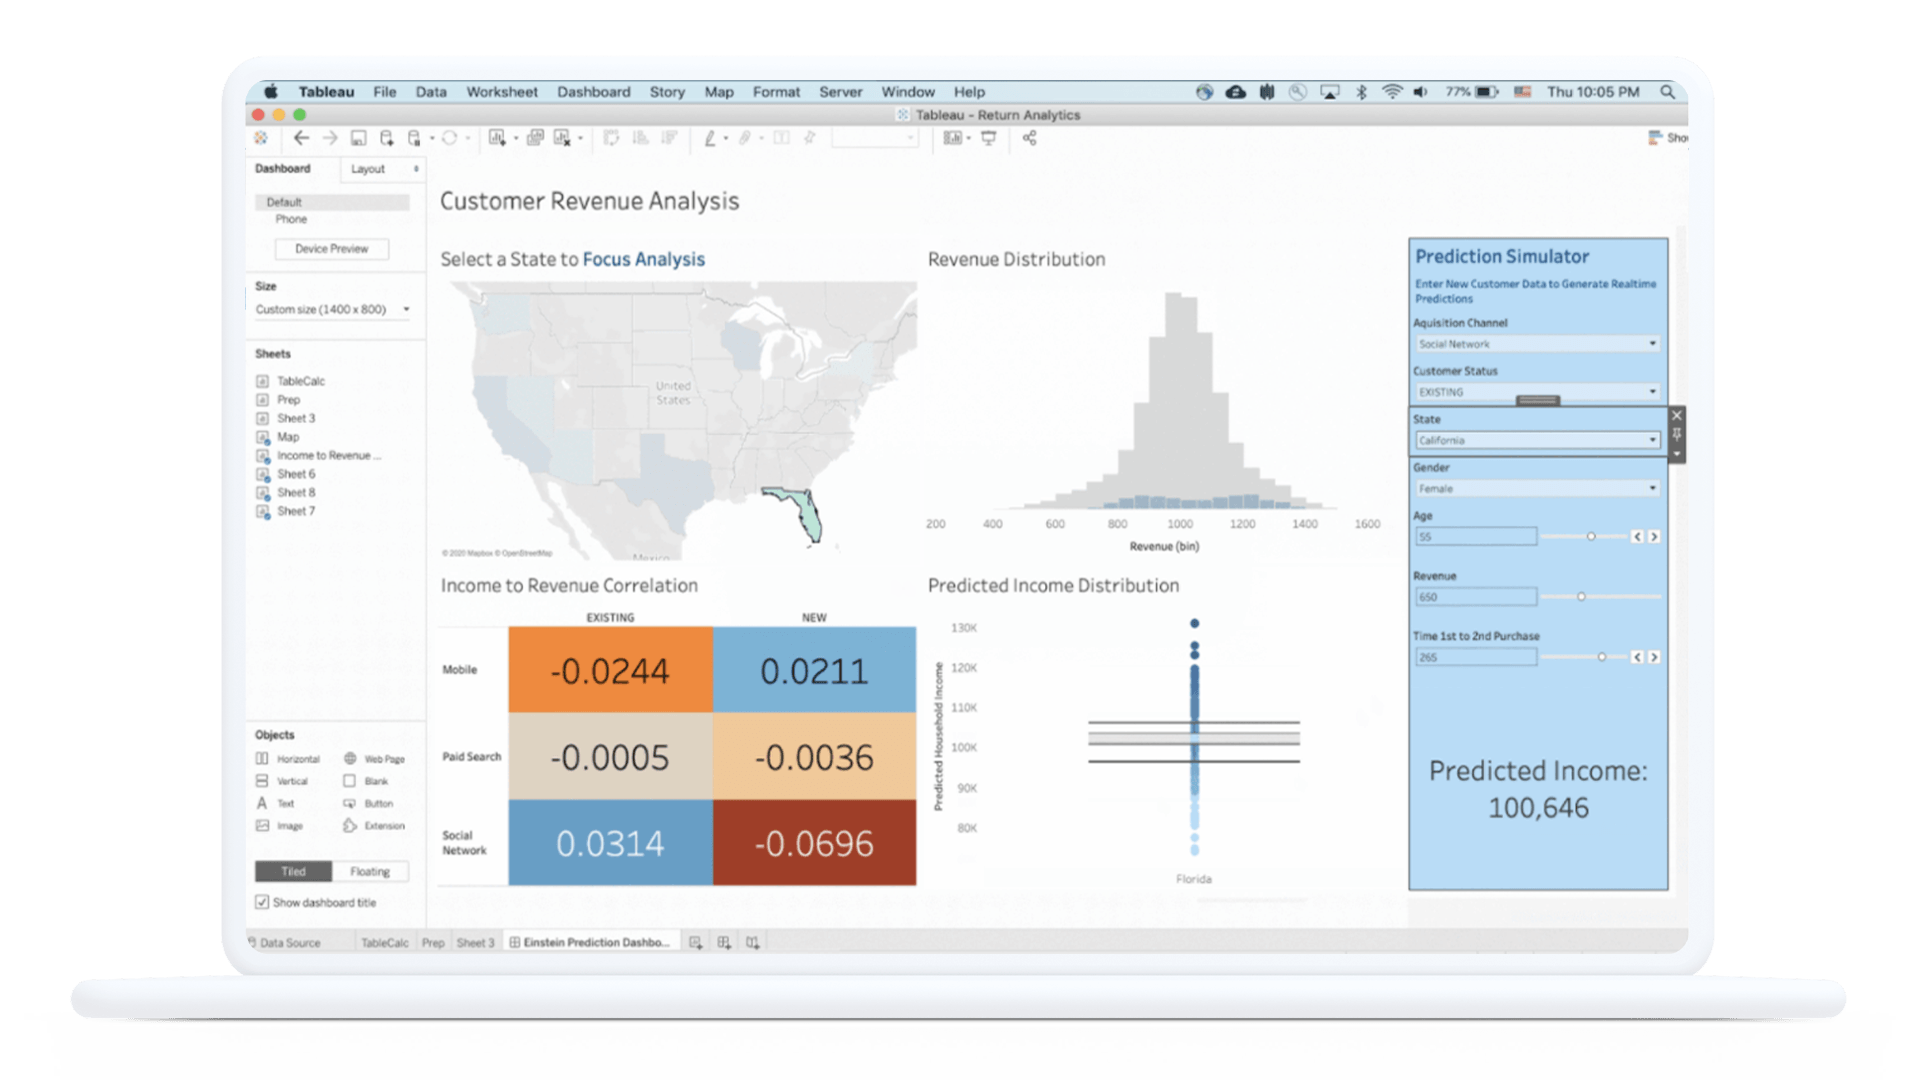Expand the Acquisition Channel dropdown

tap(1654, 343)
